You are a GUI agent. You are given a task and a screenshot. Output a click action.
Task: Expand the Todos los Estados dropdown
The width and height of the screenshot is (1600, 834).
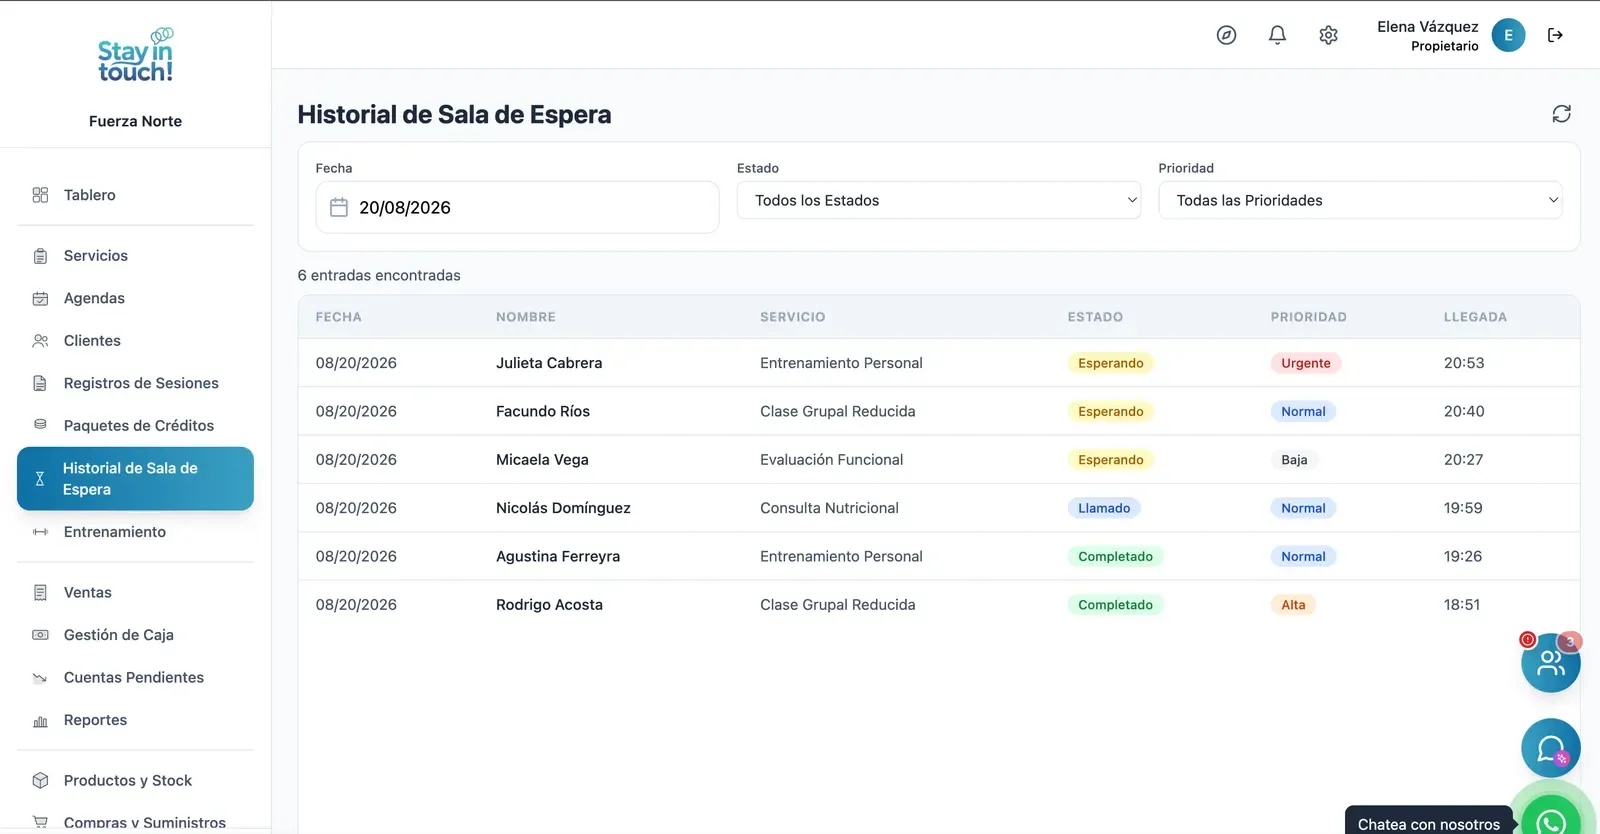point(939,200)
